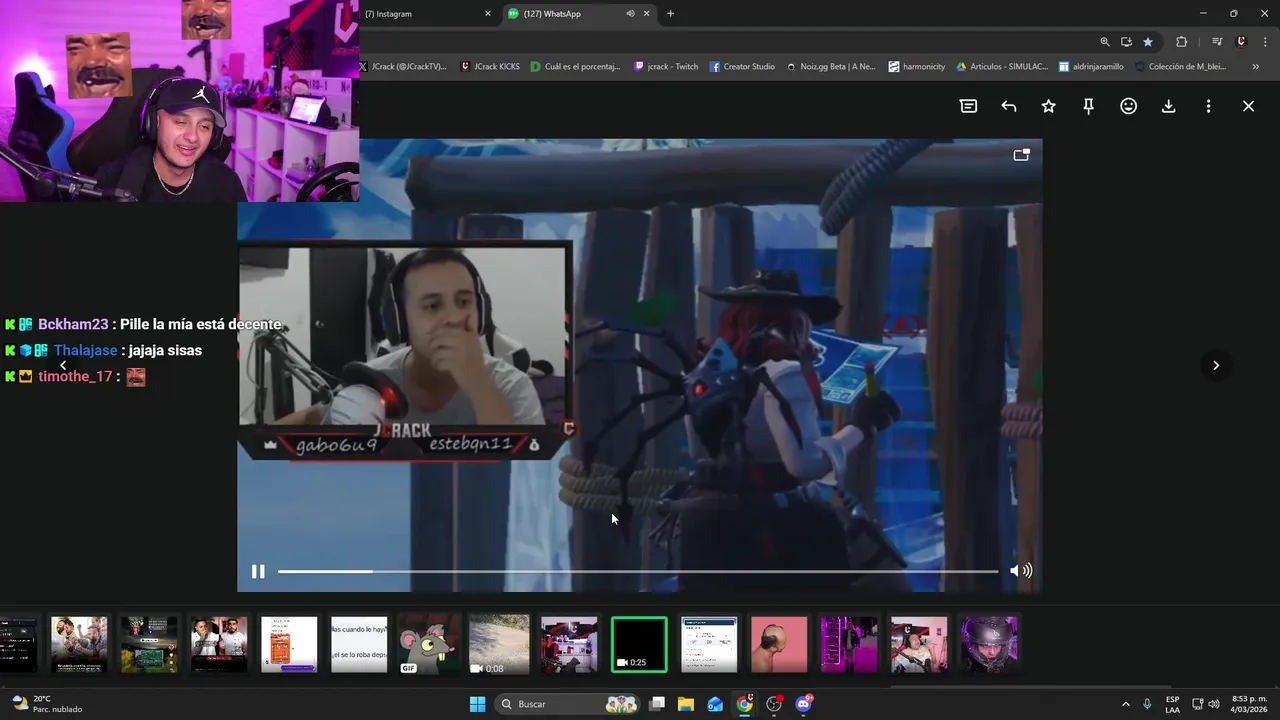Click username Bckham23 in stream chat
Screen dimensions: 1280x720
pyautogui.click(x=73, y=324)
